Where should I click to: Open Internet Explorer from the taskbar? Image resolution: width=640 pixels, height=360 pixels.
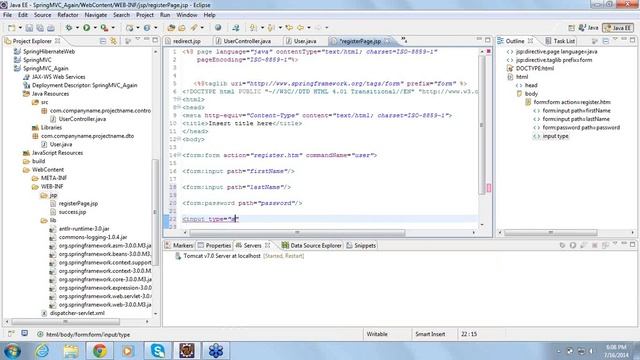(x=42, y=351)
